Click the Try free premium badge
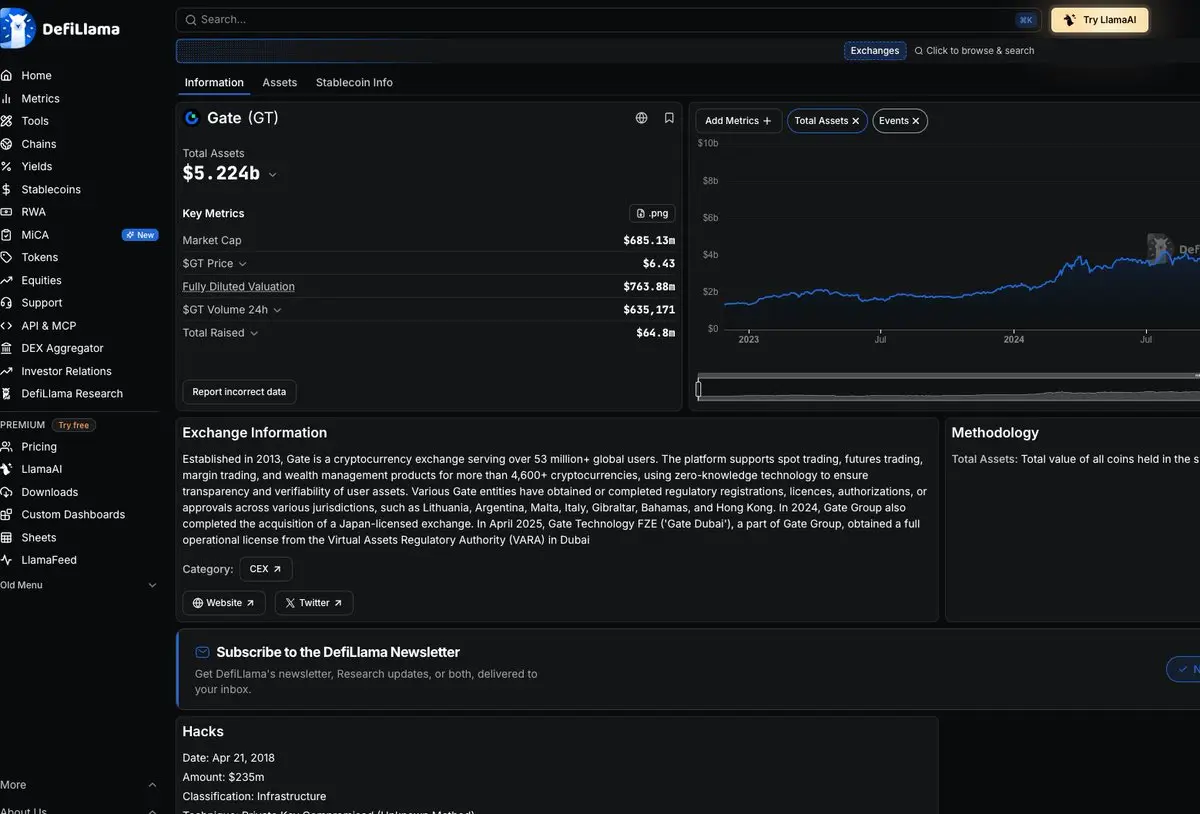Image resolution: width=1200 pixels, height=814 pixels. coord(74,425)
